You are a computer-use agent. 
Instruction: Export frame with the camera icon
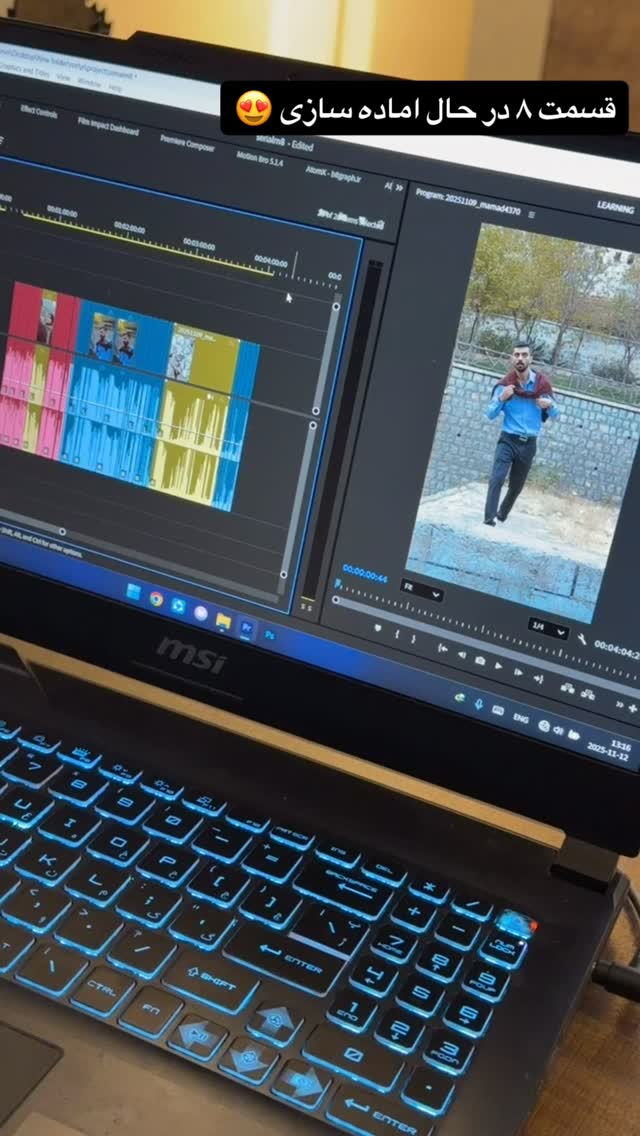coord(480,659)
